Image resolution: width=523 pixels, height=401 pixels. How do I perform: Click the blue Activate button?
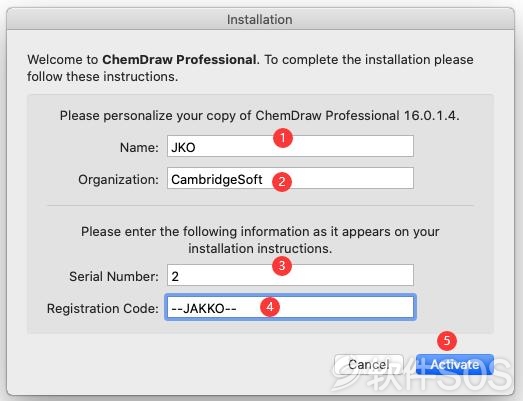click(x=455, y=364)
